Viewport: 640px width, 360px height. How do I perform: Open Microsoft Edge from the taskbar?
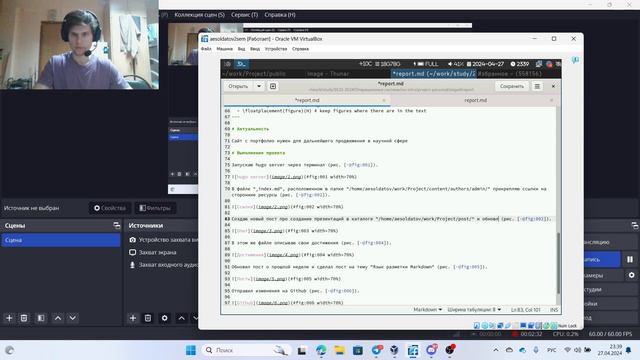click(321, 350)
